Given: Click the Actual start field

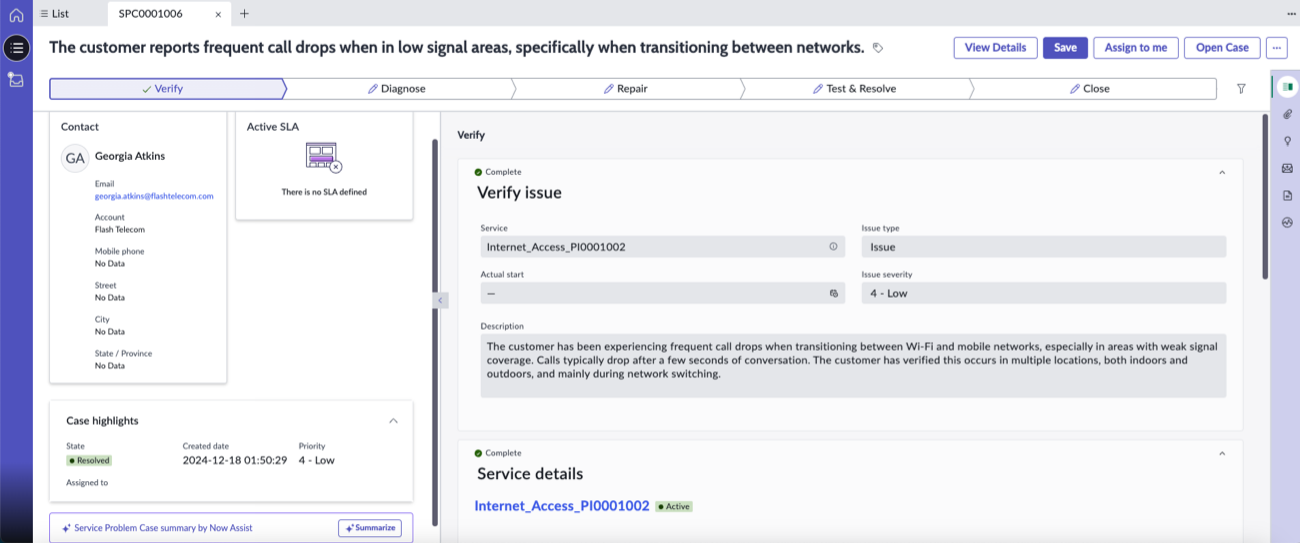Looking at the screenshot, I should tap(662, 293).
